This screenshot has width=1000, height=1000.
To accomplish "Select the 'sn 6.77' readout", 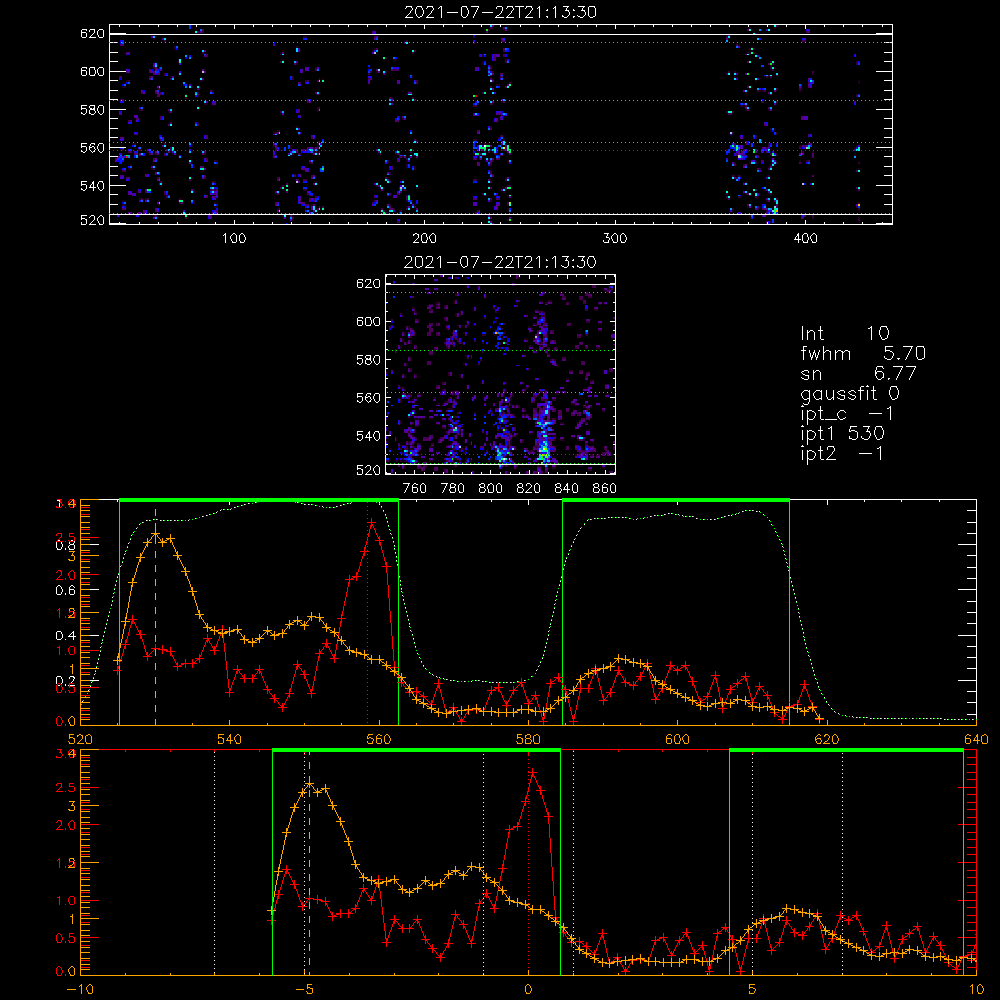I will coord(858,373).
